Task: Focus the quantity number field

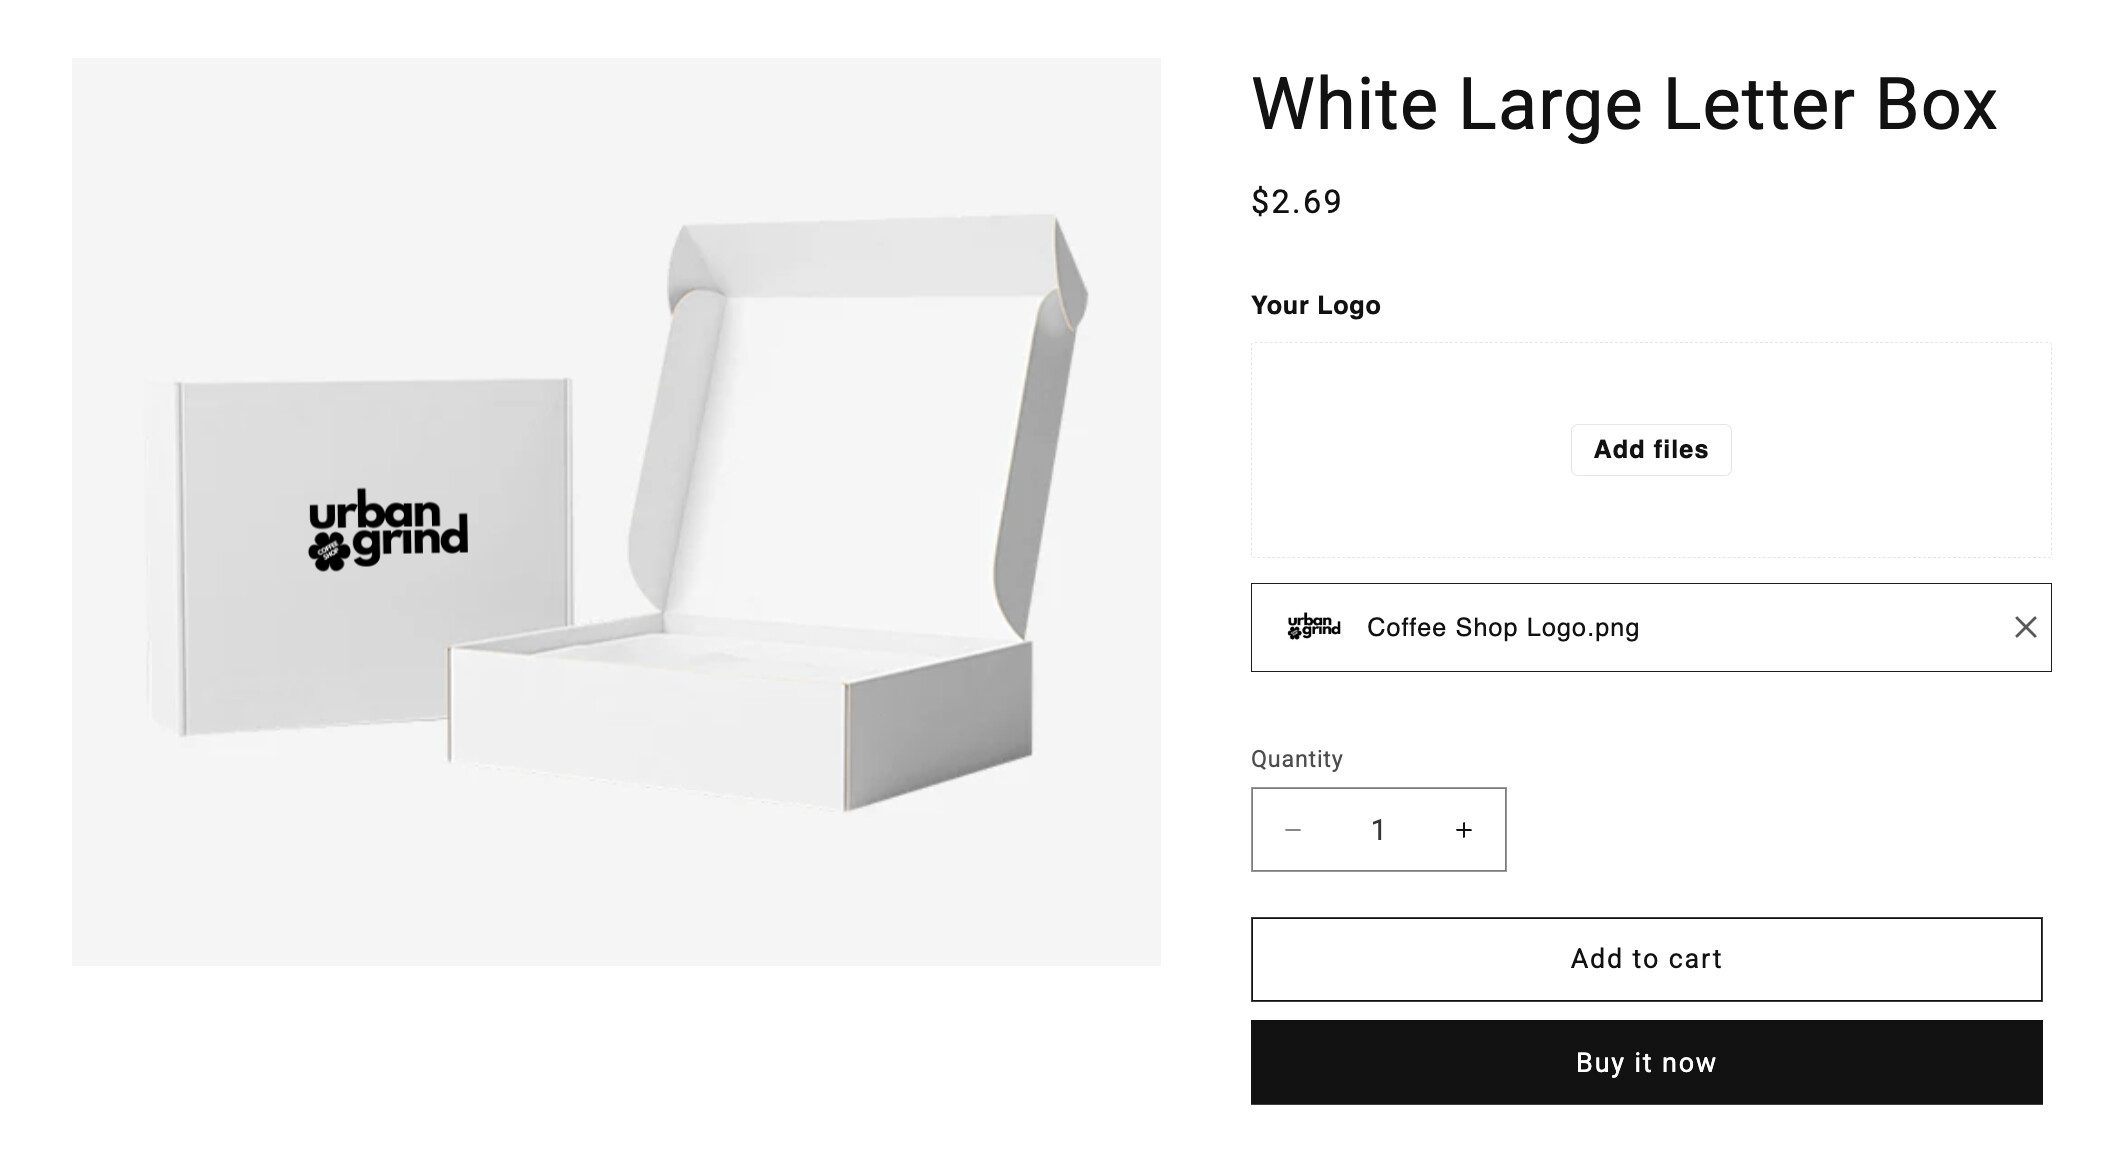Action: (1378, 830)
